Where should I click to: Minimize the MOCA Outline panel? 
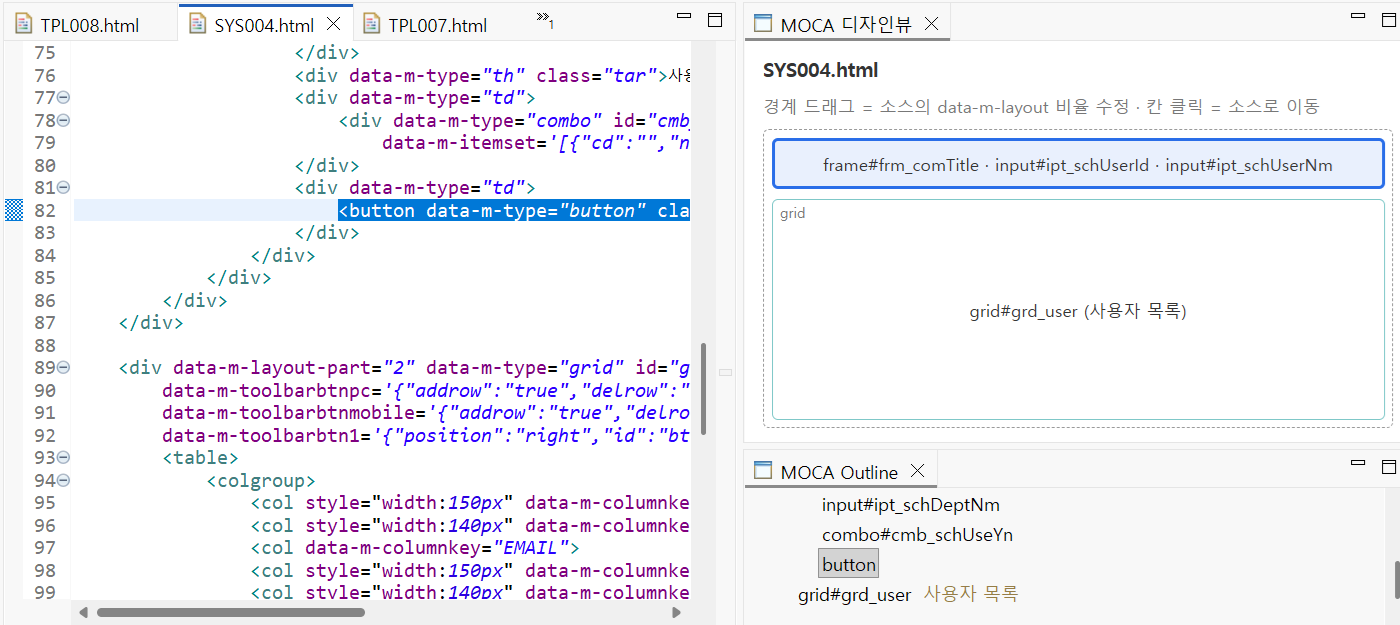point(1358,463)
